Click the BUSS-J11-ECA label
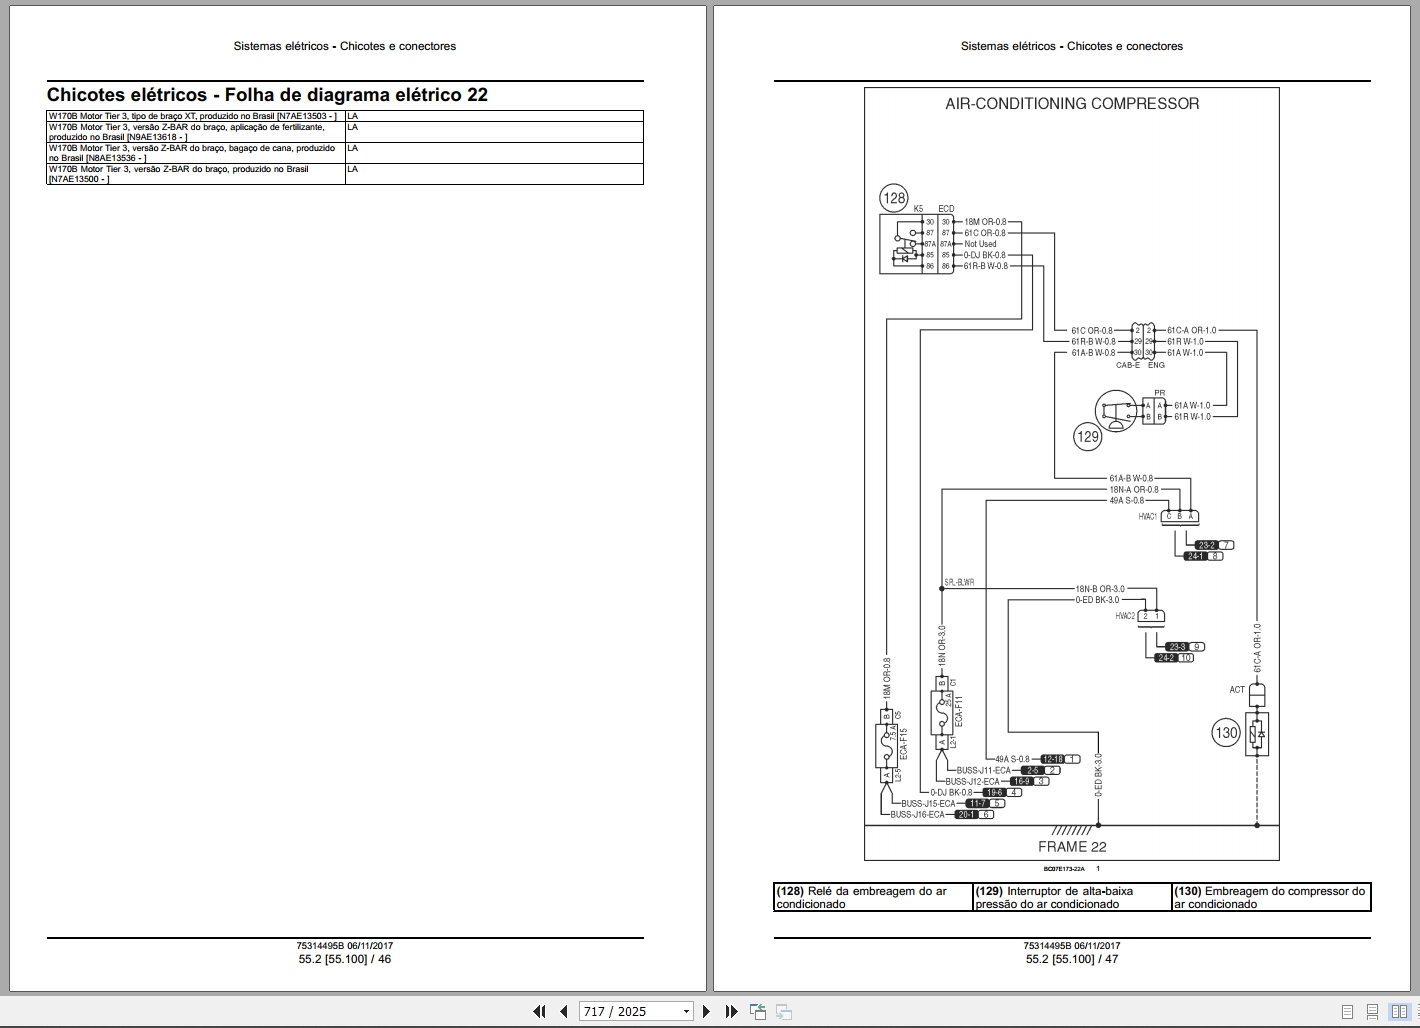This screenshot has width=1420, height=1028. (x=983, y=771)
